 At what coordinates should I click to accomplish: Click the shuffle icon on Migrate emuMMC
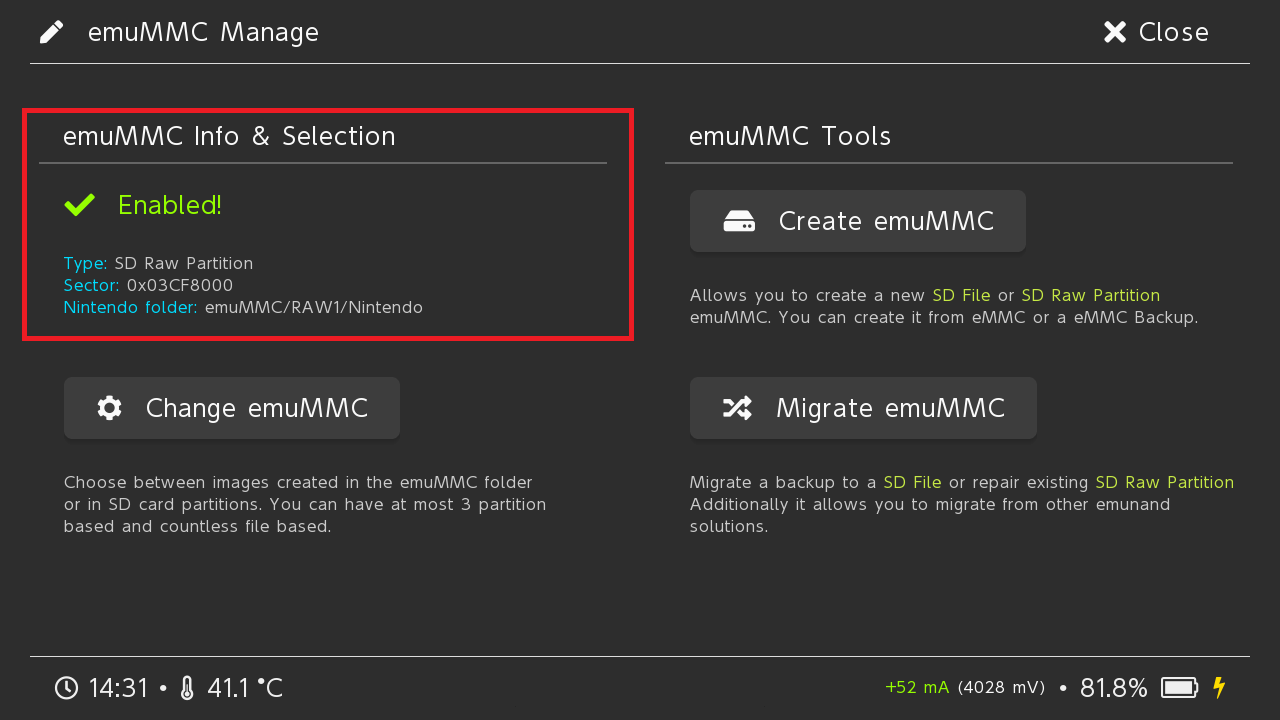(737, 408)
